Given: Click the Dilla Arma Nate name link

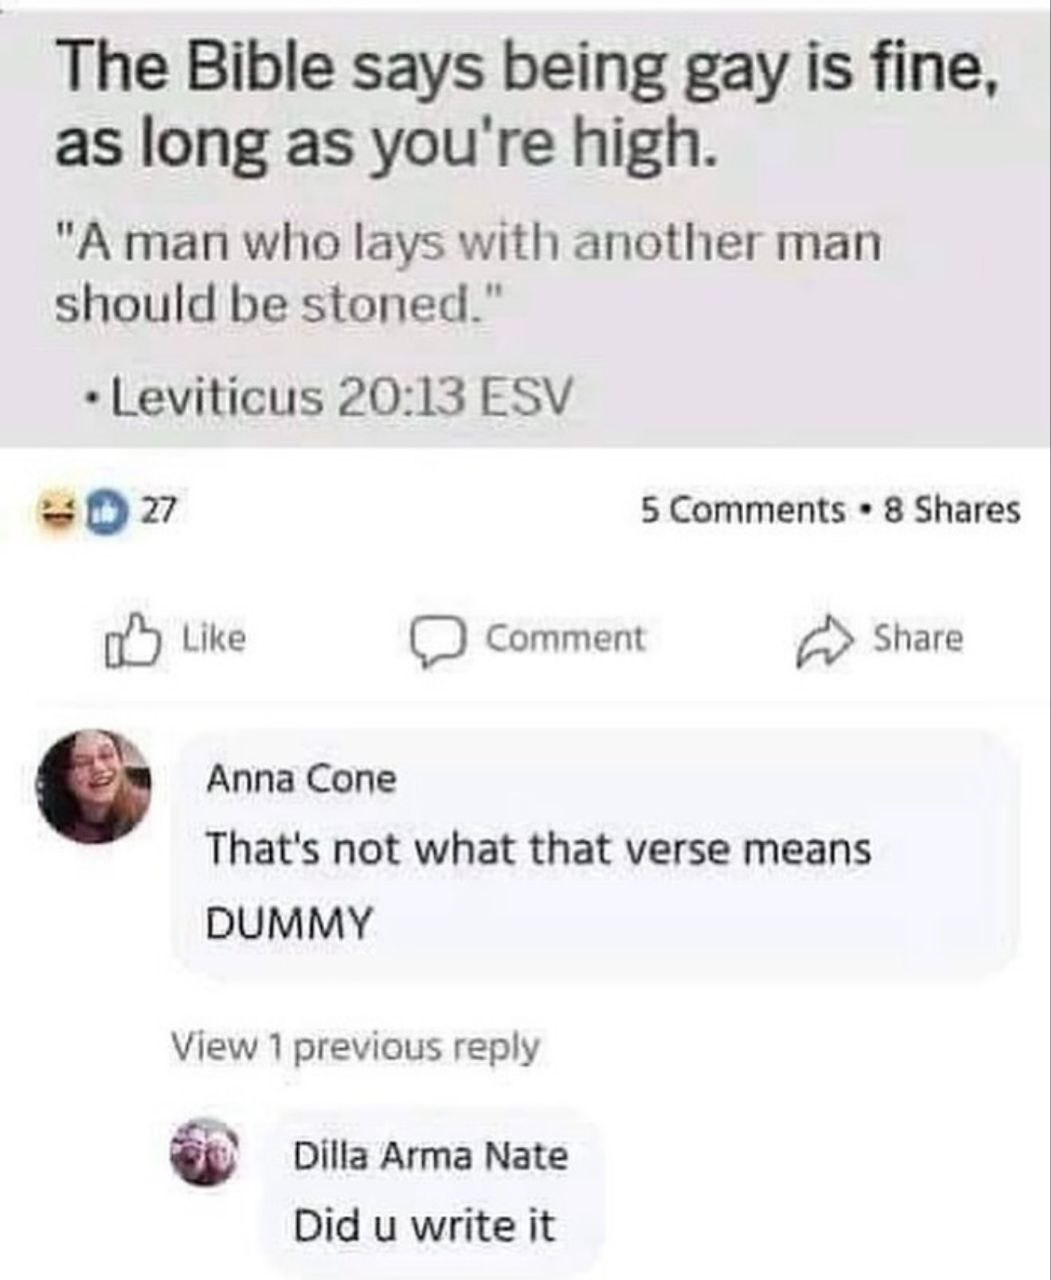Looking at the screenshot, I should (430, 1157).
